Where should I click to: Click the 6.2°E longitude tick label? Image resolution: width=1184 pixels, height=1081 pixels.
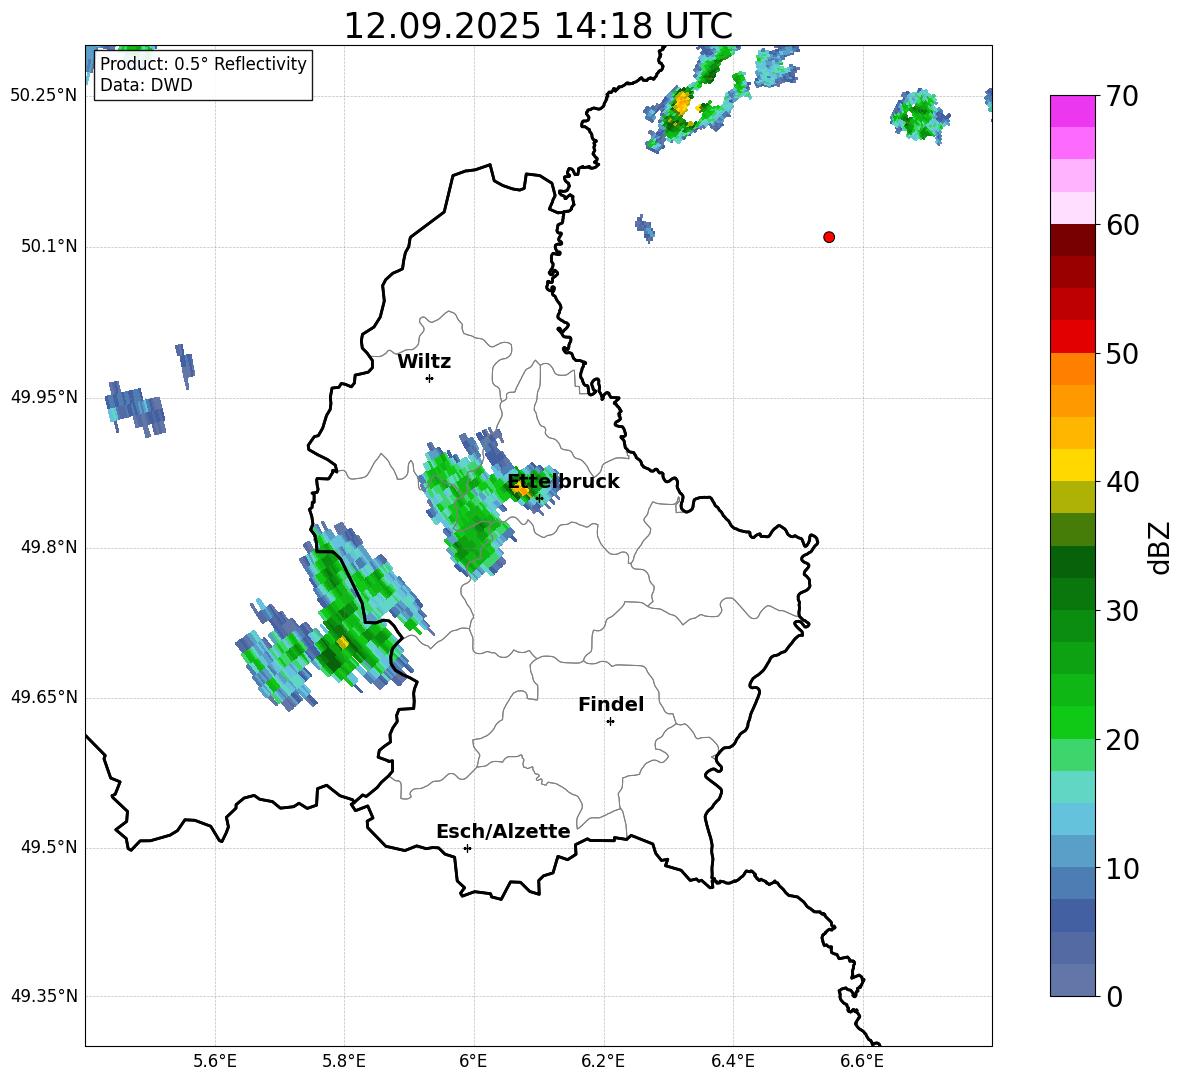pyautogui.click(x=603, y=1060)
